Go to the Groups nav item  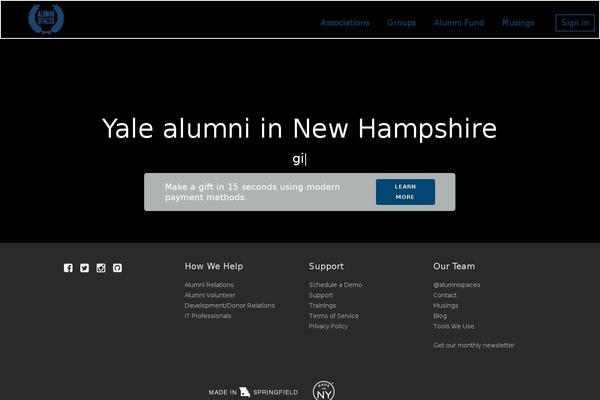pos(401,23)
